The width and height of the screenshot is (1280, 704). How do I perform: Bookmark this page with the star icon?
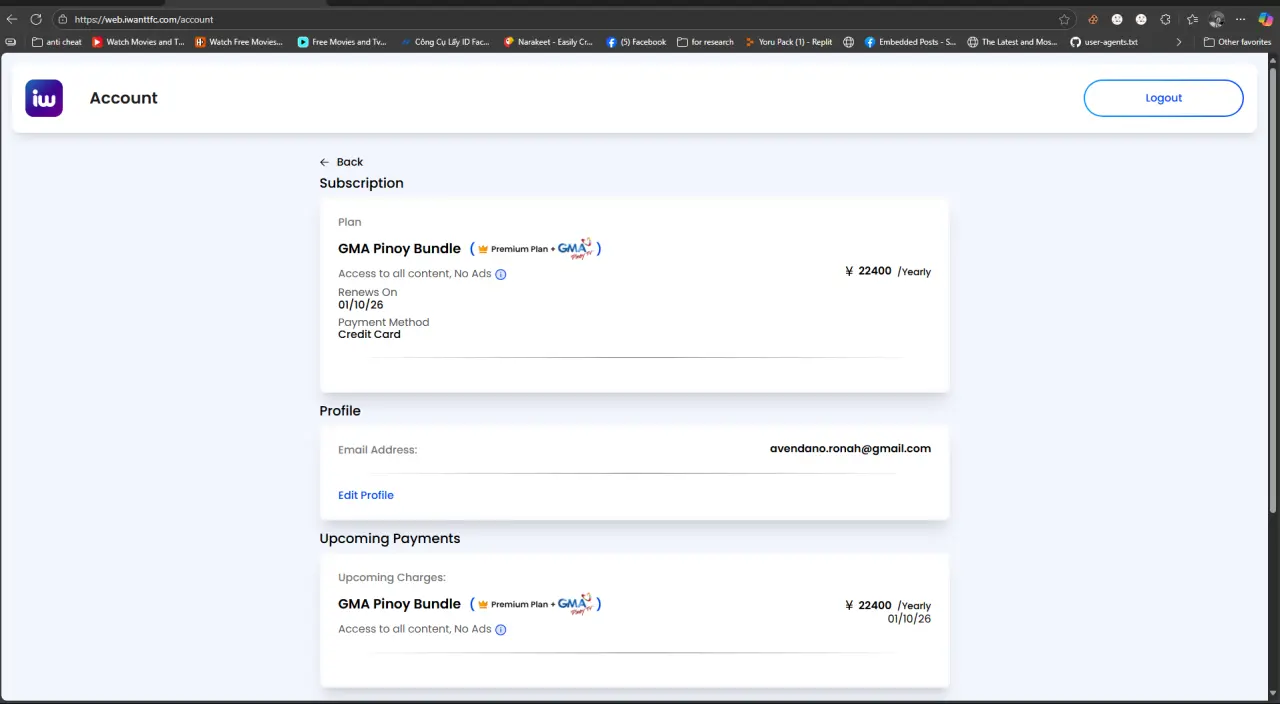click(1065, 19)
